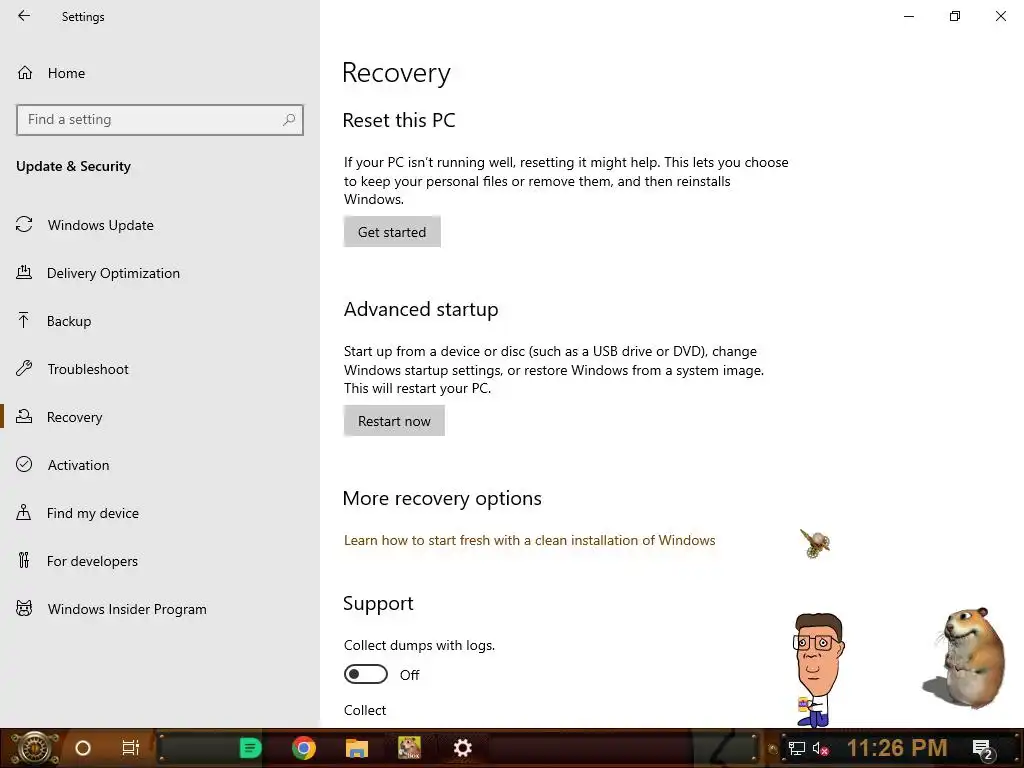Viewport: 1024px width, 768px height.
Task: Click the Windows Insider Program cat icon
Action: pyautogui.click(x=24, y=609)
